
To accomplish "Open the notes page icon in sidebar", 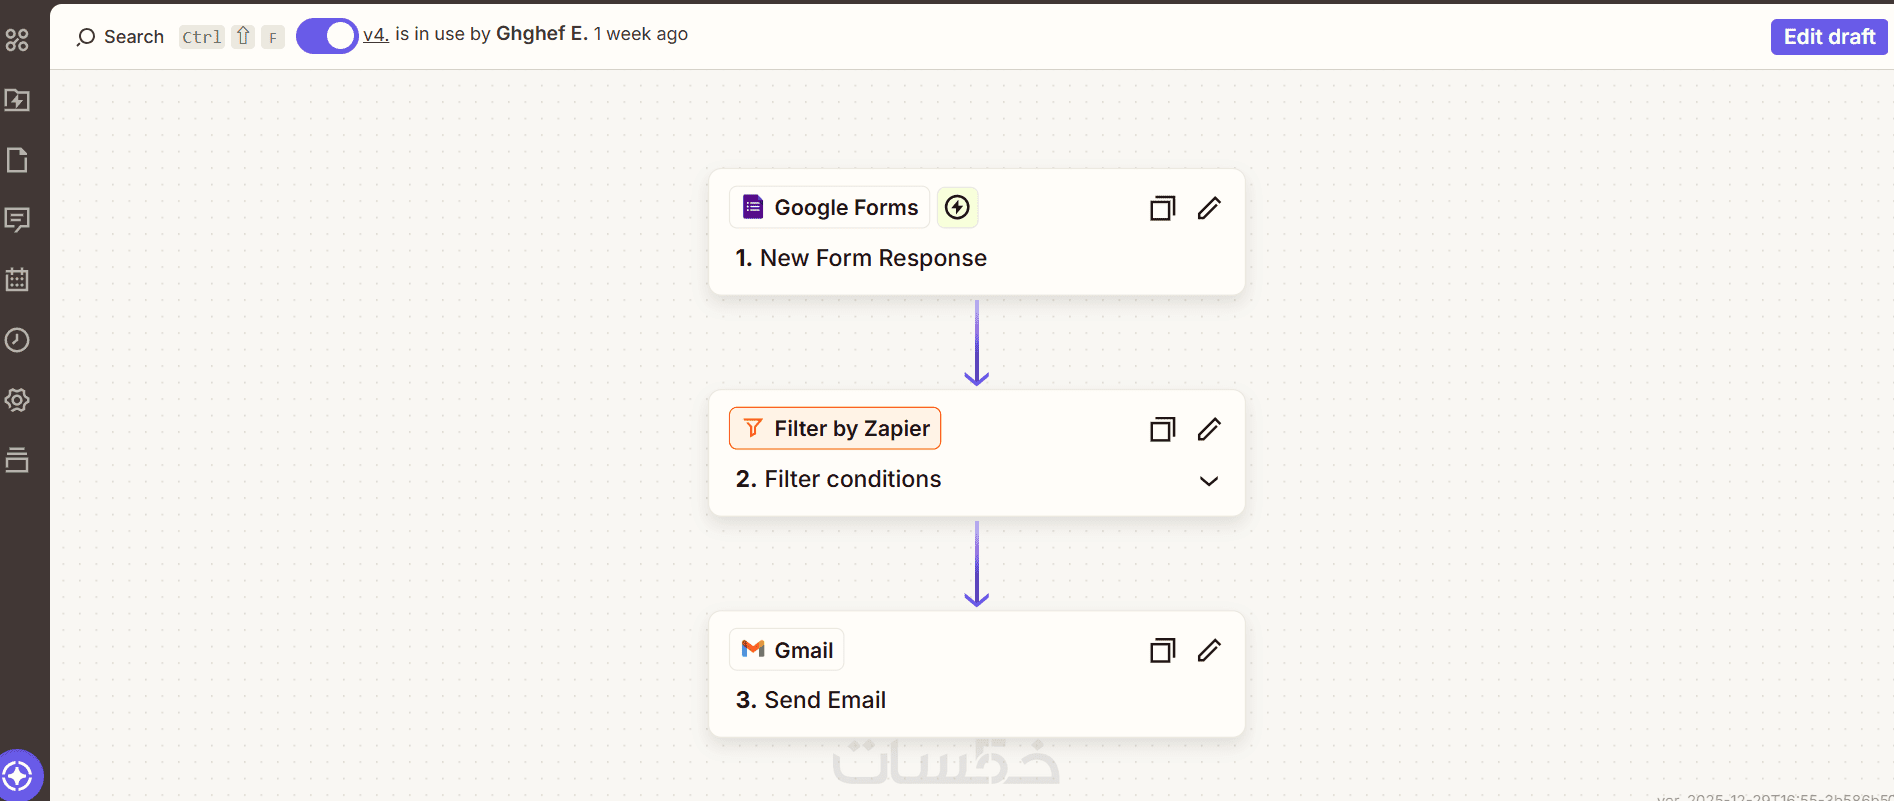I will (17, 160).
